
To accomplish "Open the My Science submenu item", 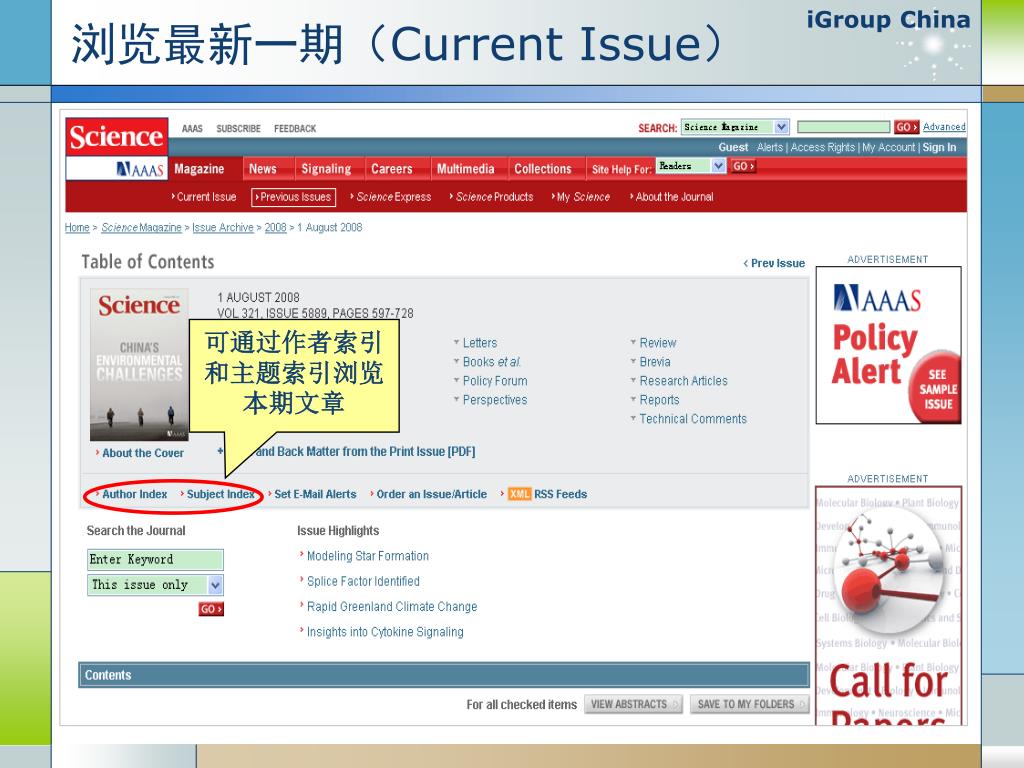I will (581, 197).
